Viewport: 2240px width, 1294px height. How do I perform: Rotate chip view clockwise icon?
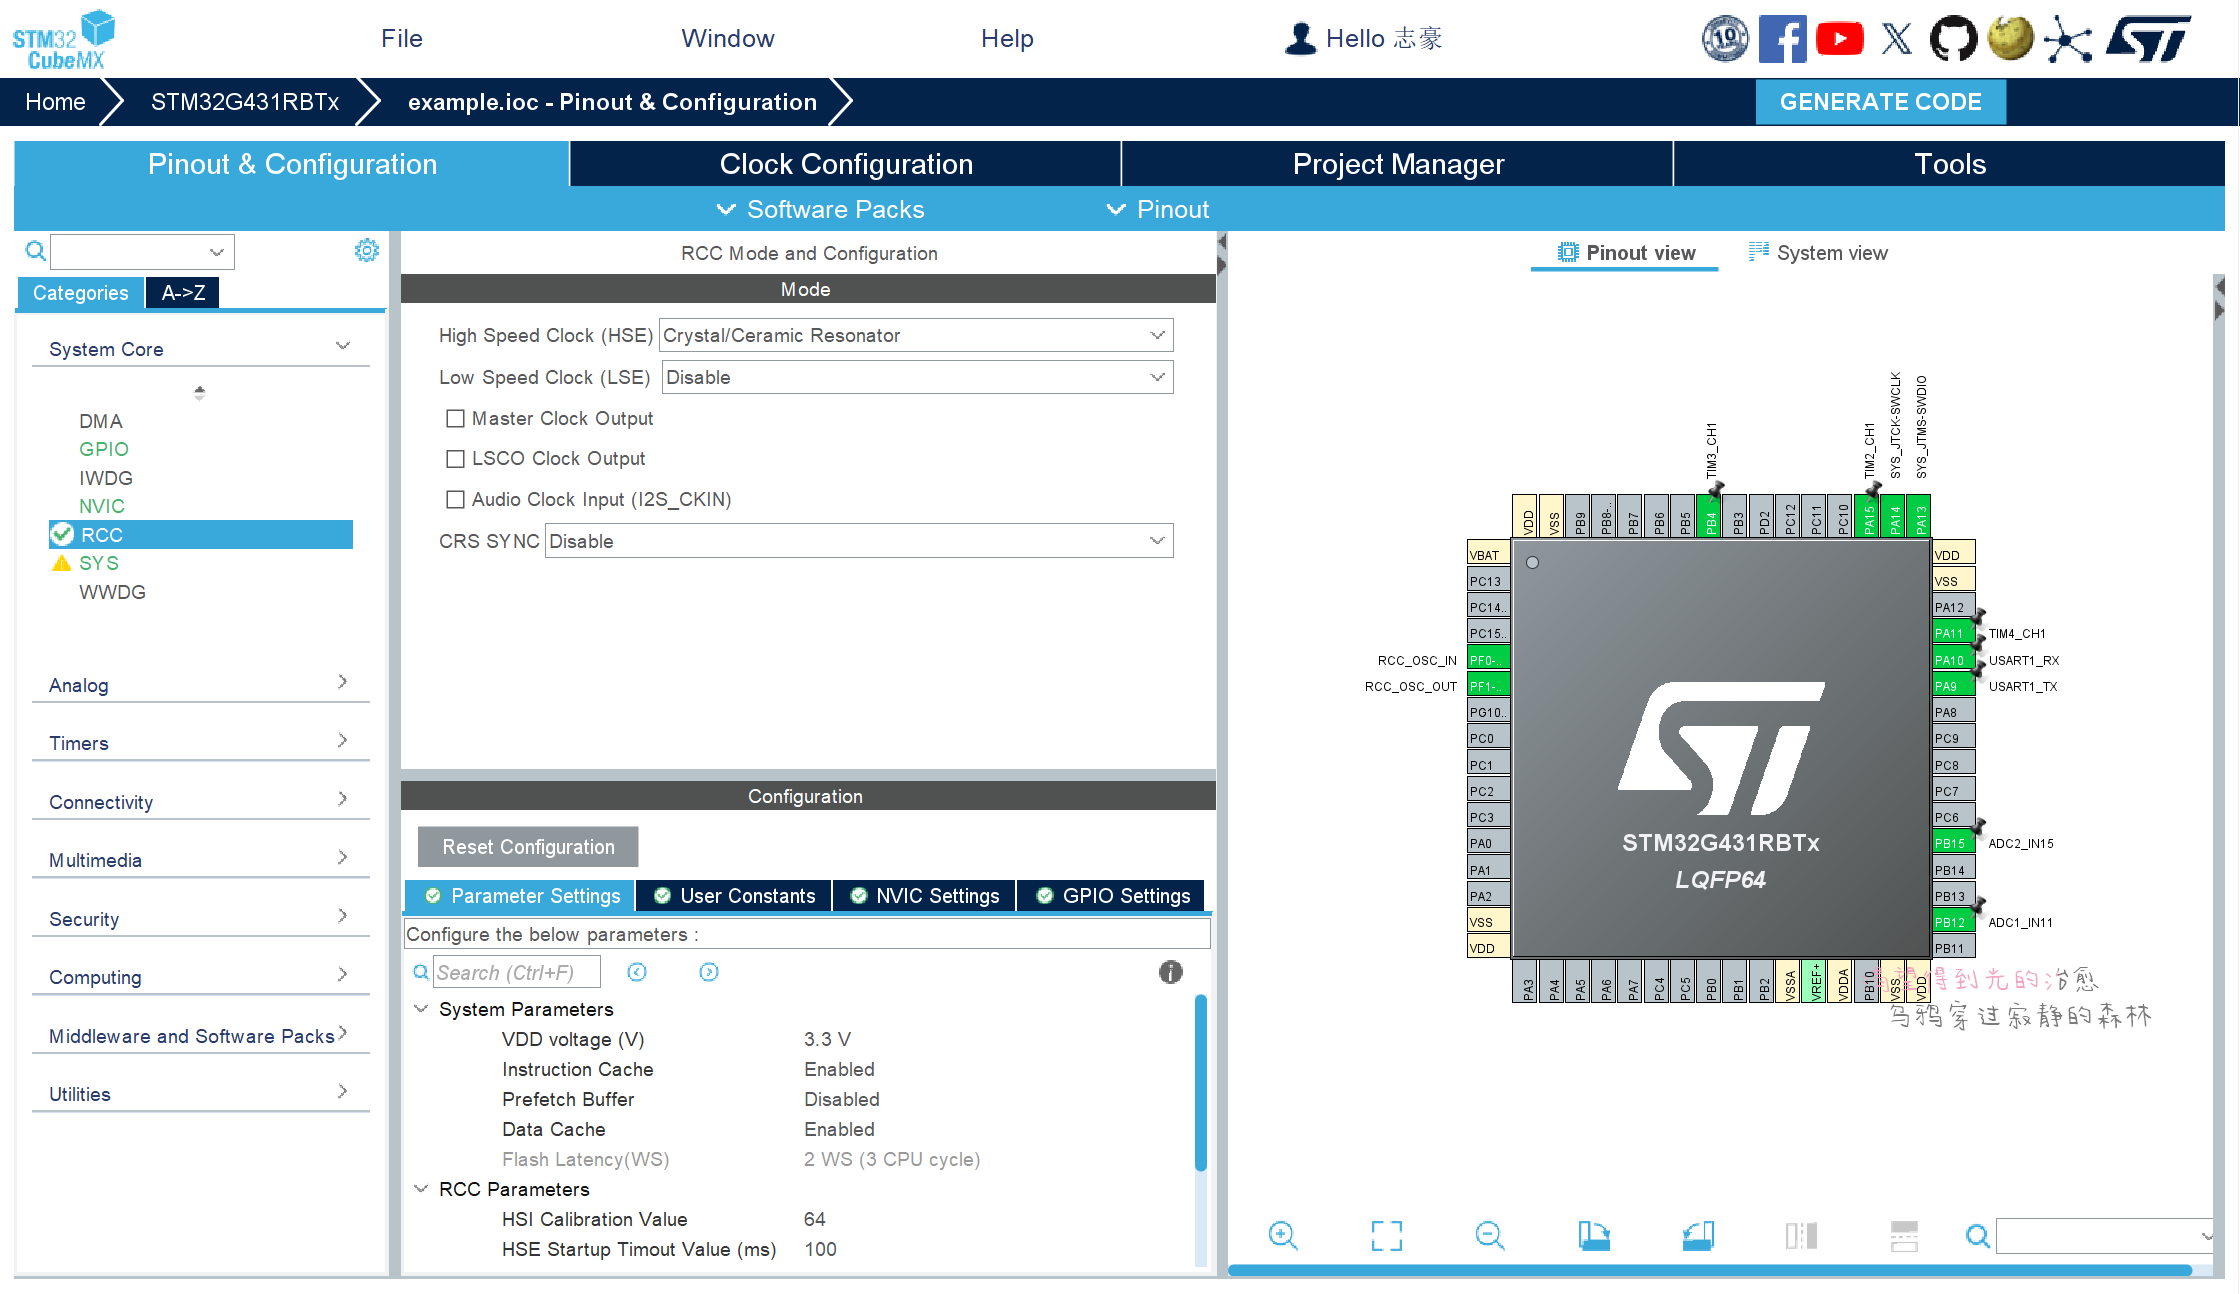[x=1593, y=1236]
